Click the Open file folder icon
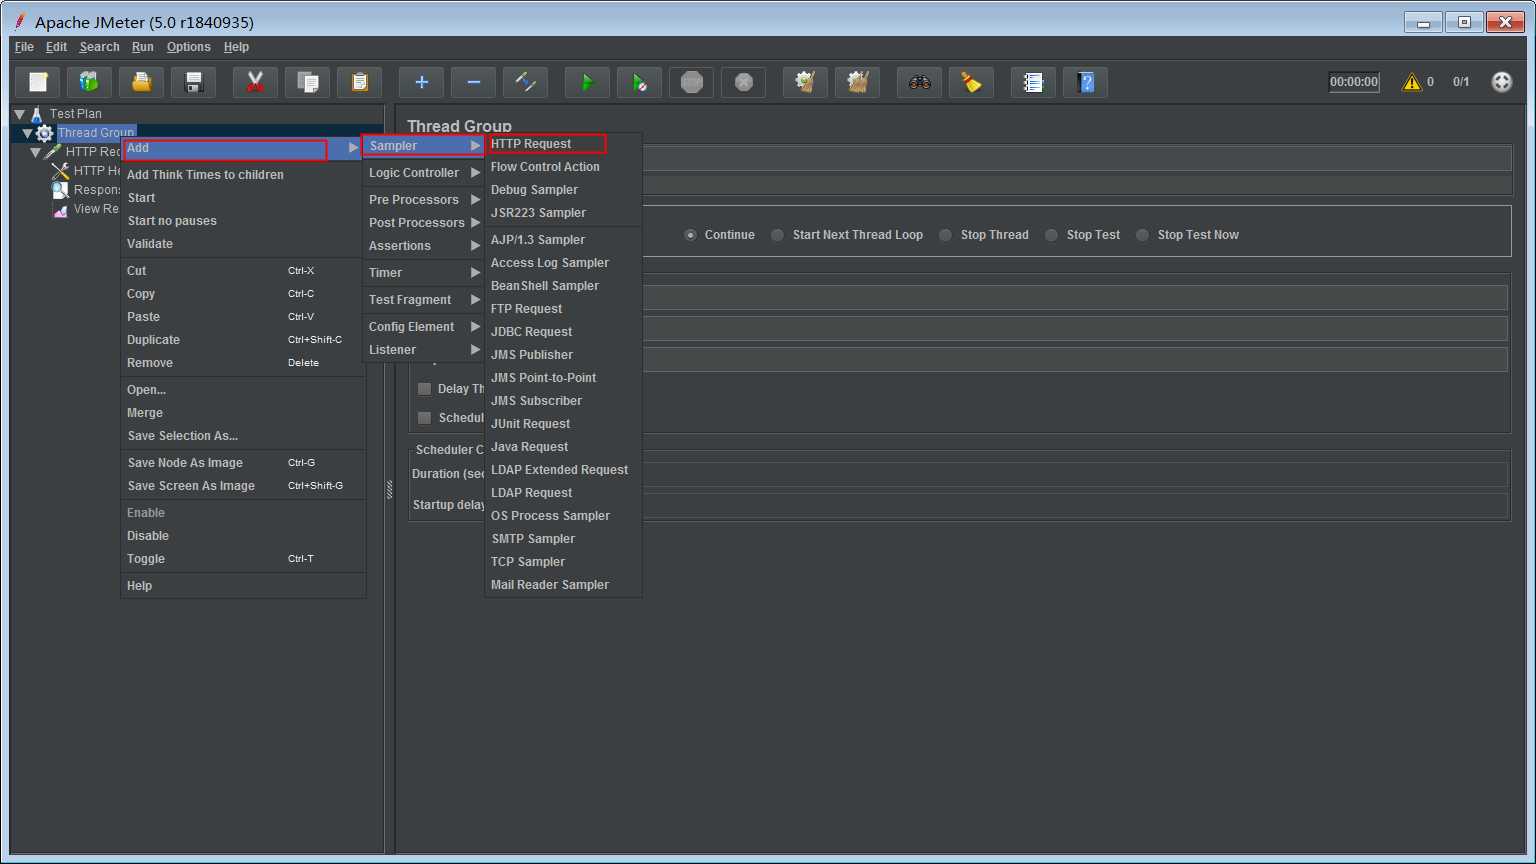This screenshot has width=1536, height=864. tap(142, 82)
